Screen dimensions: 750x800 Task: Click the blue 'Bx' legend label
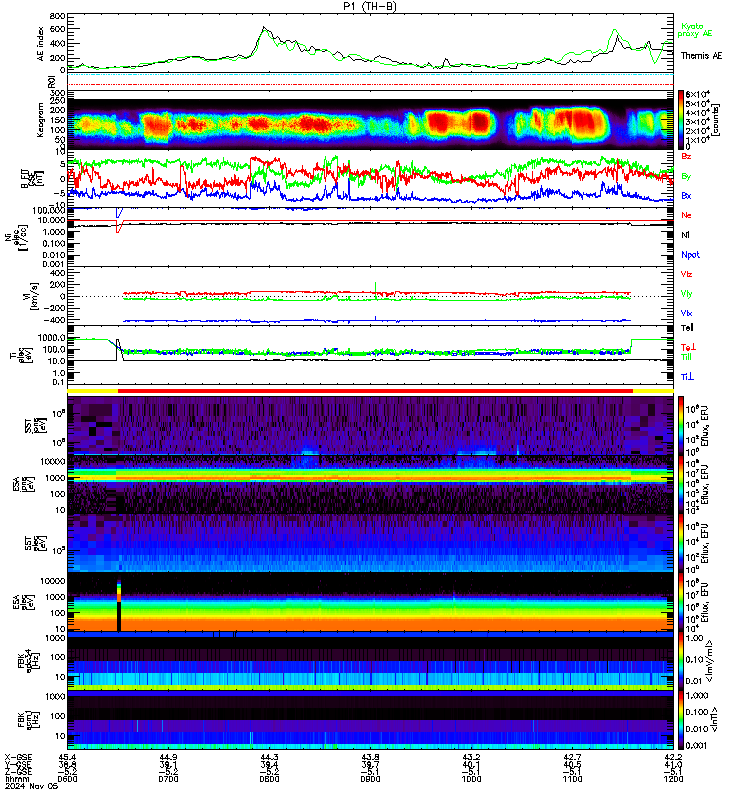[686, 195]
